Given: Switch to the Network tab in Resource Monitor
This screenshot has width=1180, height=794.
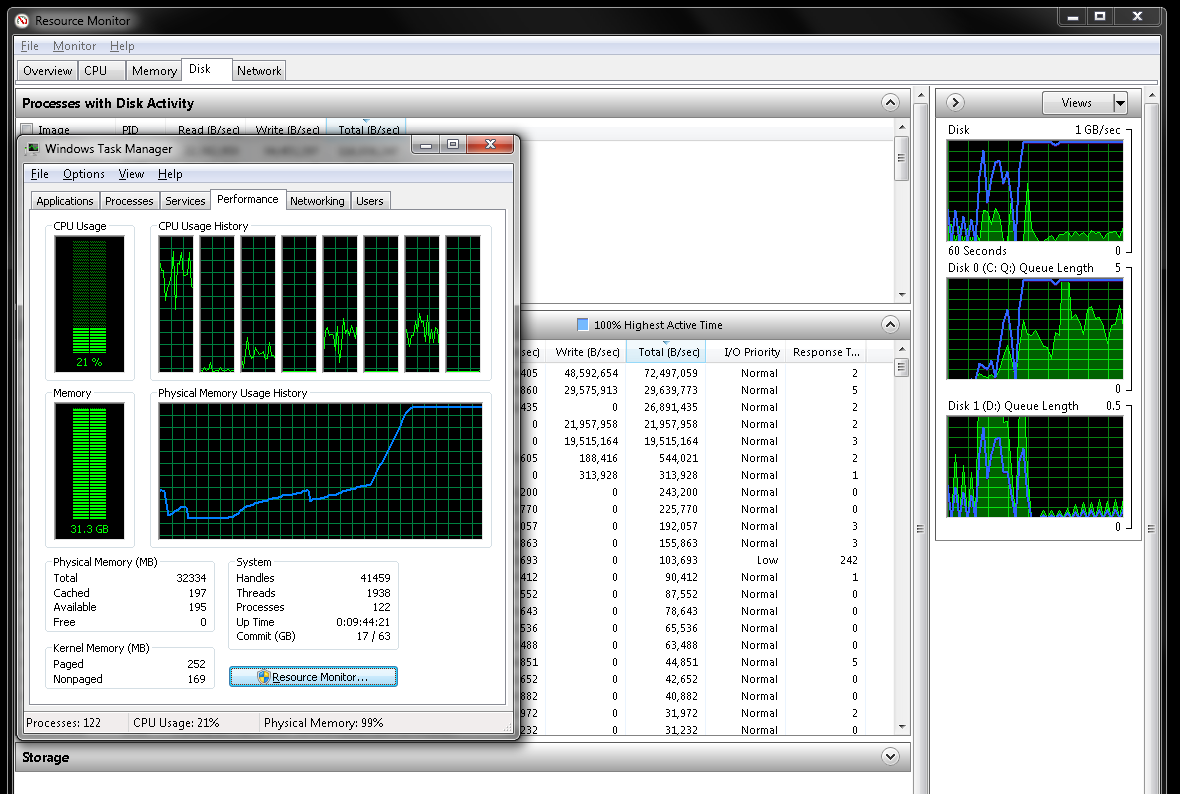Looking at the screenshot, I should point(259,71).
